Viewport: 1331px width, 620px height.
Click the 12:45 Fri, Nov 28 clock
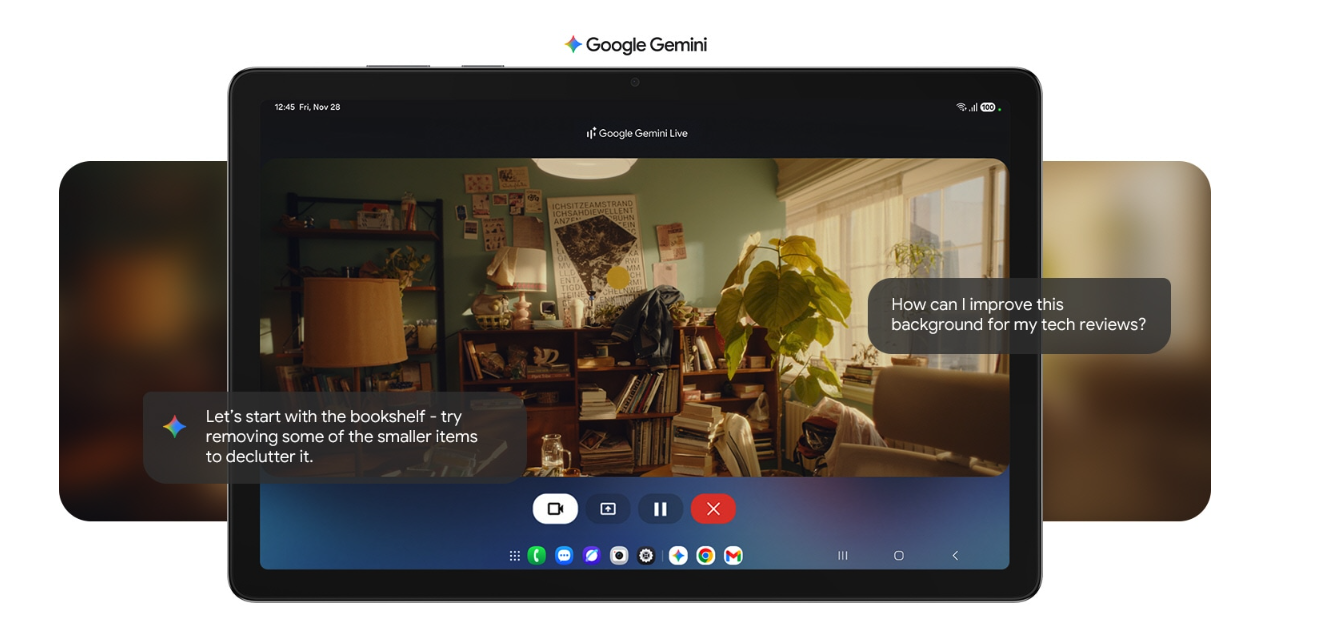307,107
